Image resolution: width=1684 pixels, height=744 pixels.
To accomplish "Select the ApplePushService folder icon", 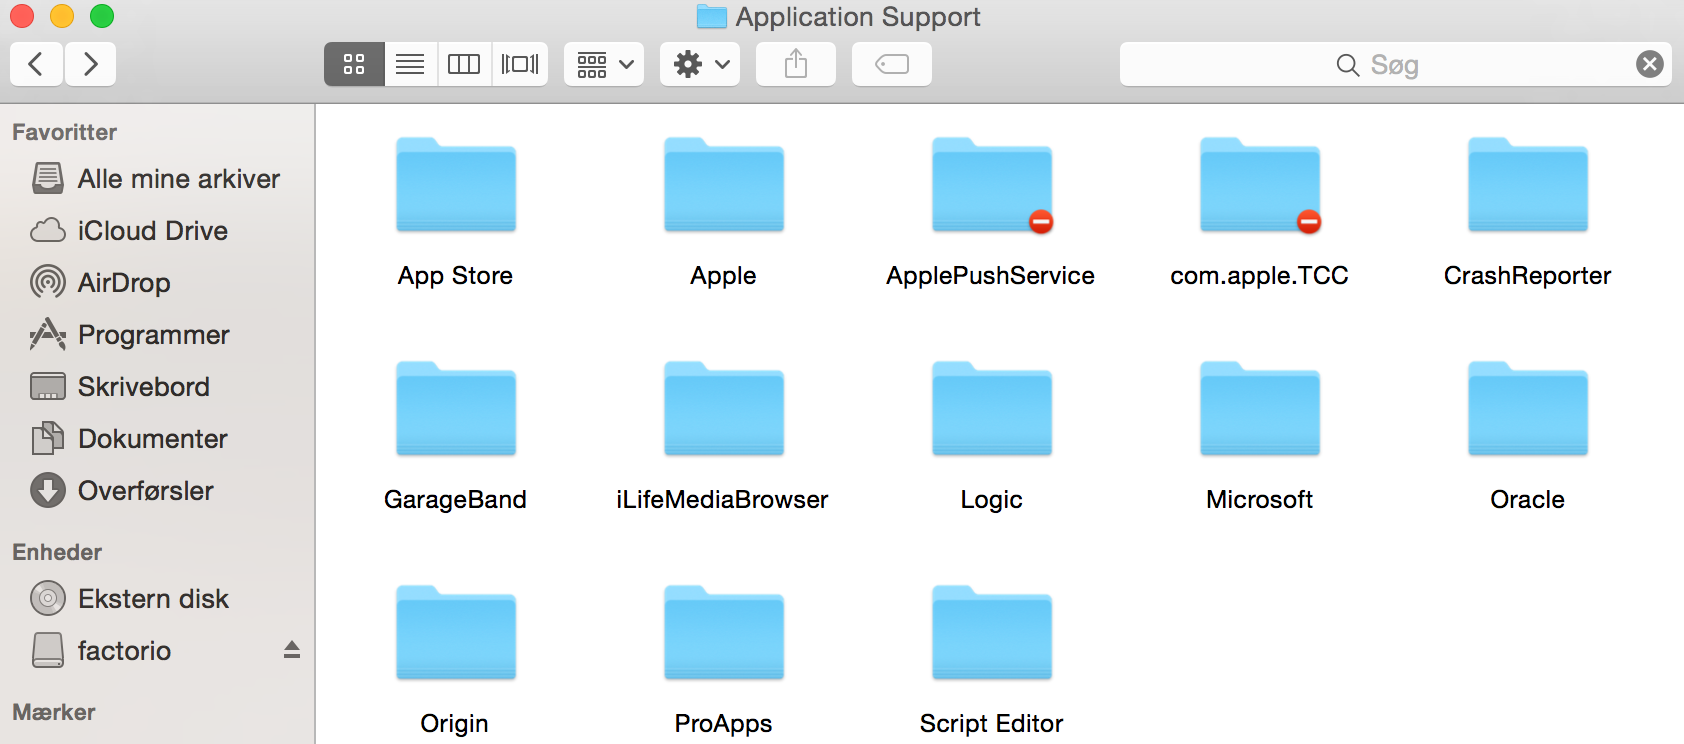I will click(992, 185).
